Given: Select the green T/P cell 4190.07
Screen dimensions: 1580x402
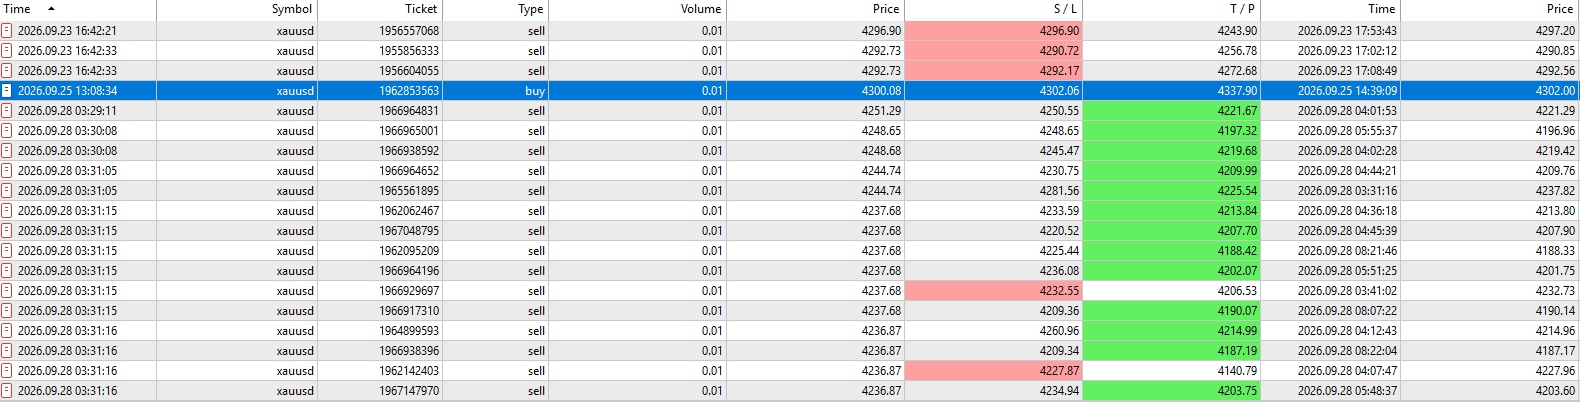Looking at the screenshot, I should 1171,311.
